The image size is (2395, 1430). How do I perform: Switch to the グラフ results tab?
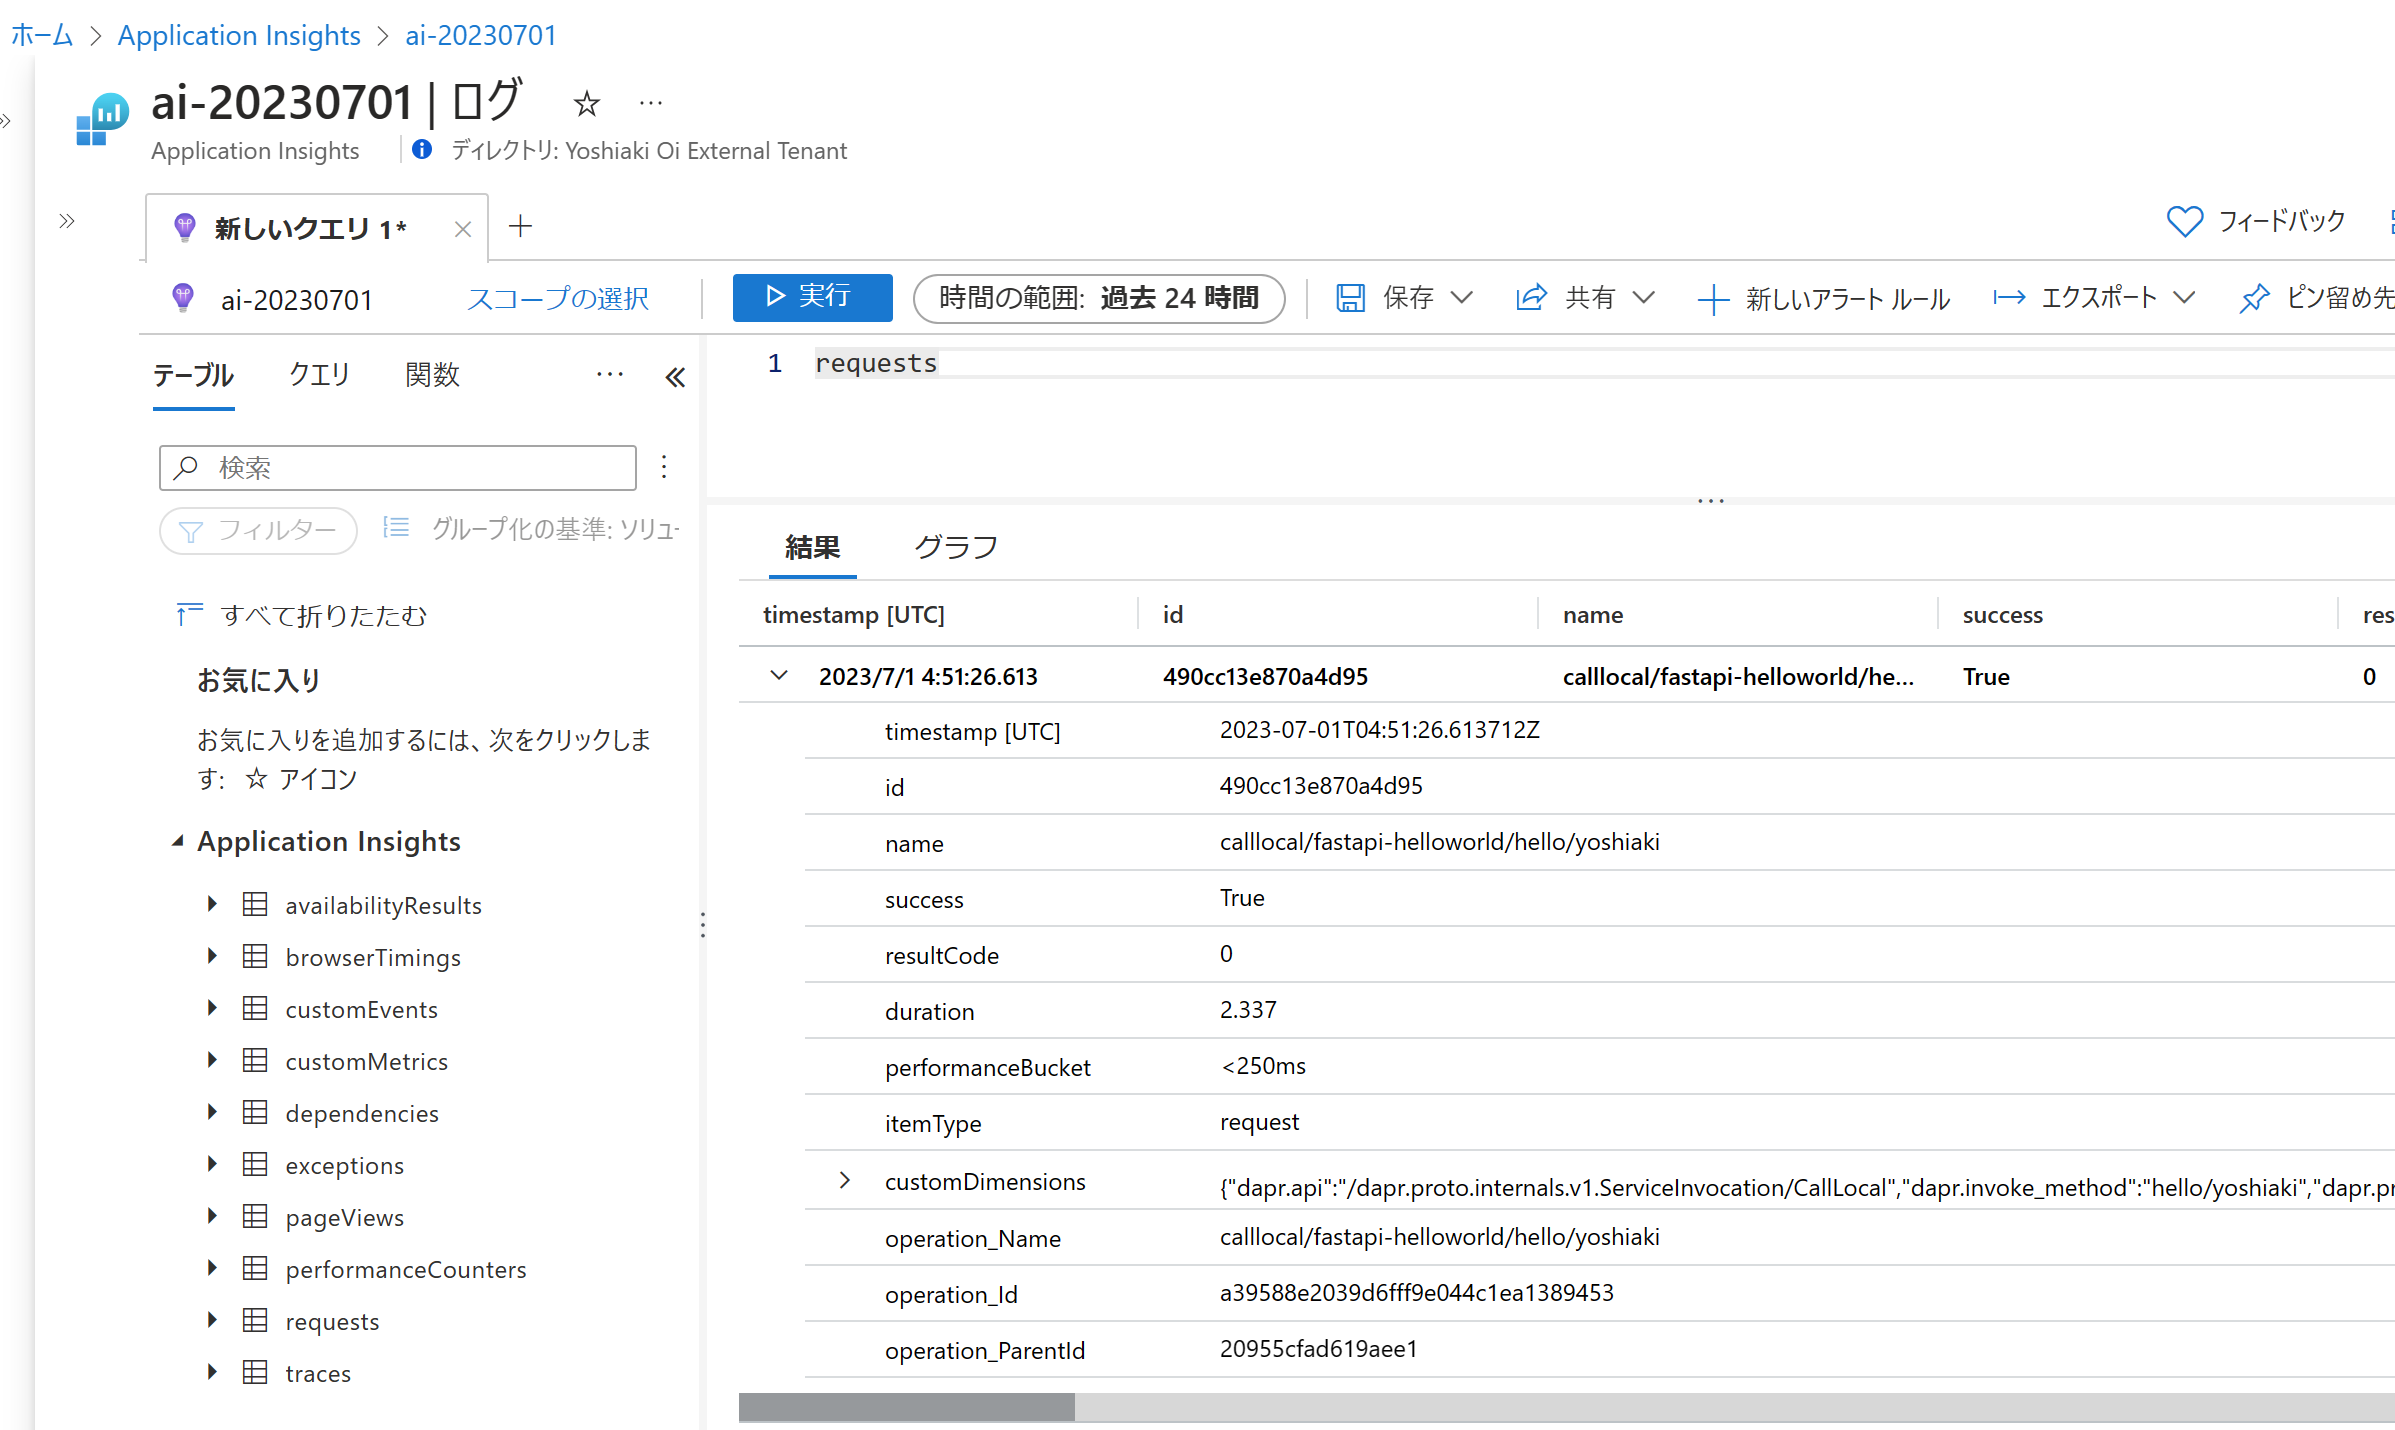tap(955, 547)
